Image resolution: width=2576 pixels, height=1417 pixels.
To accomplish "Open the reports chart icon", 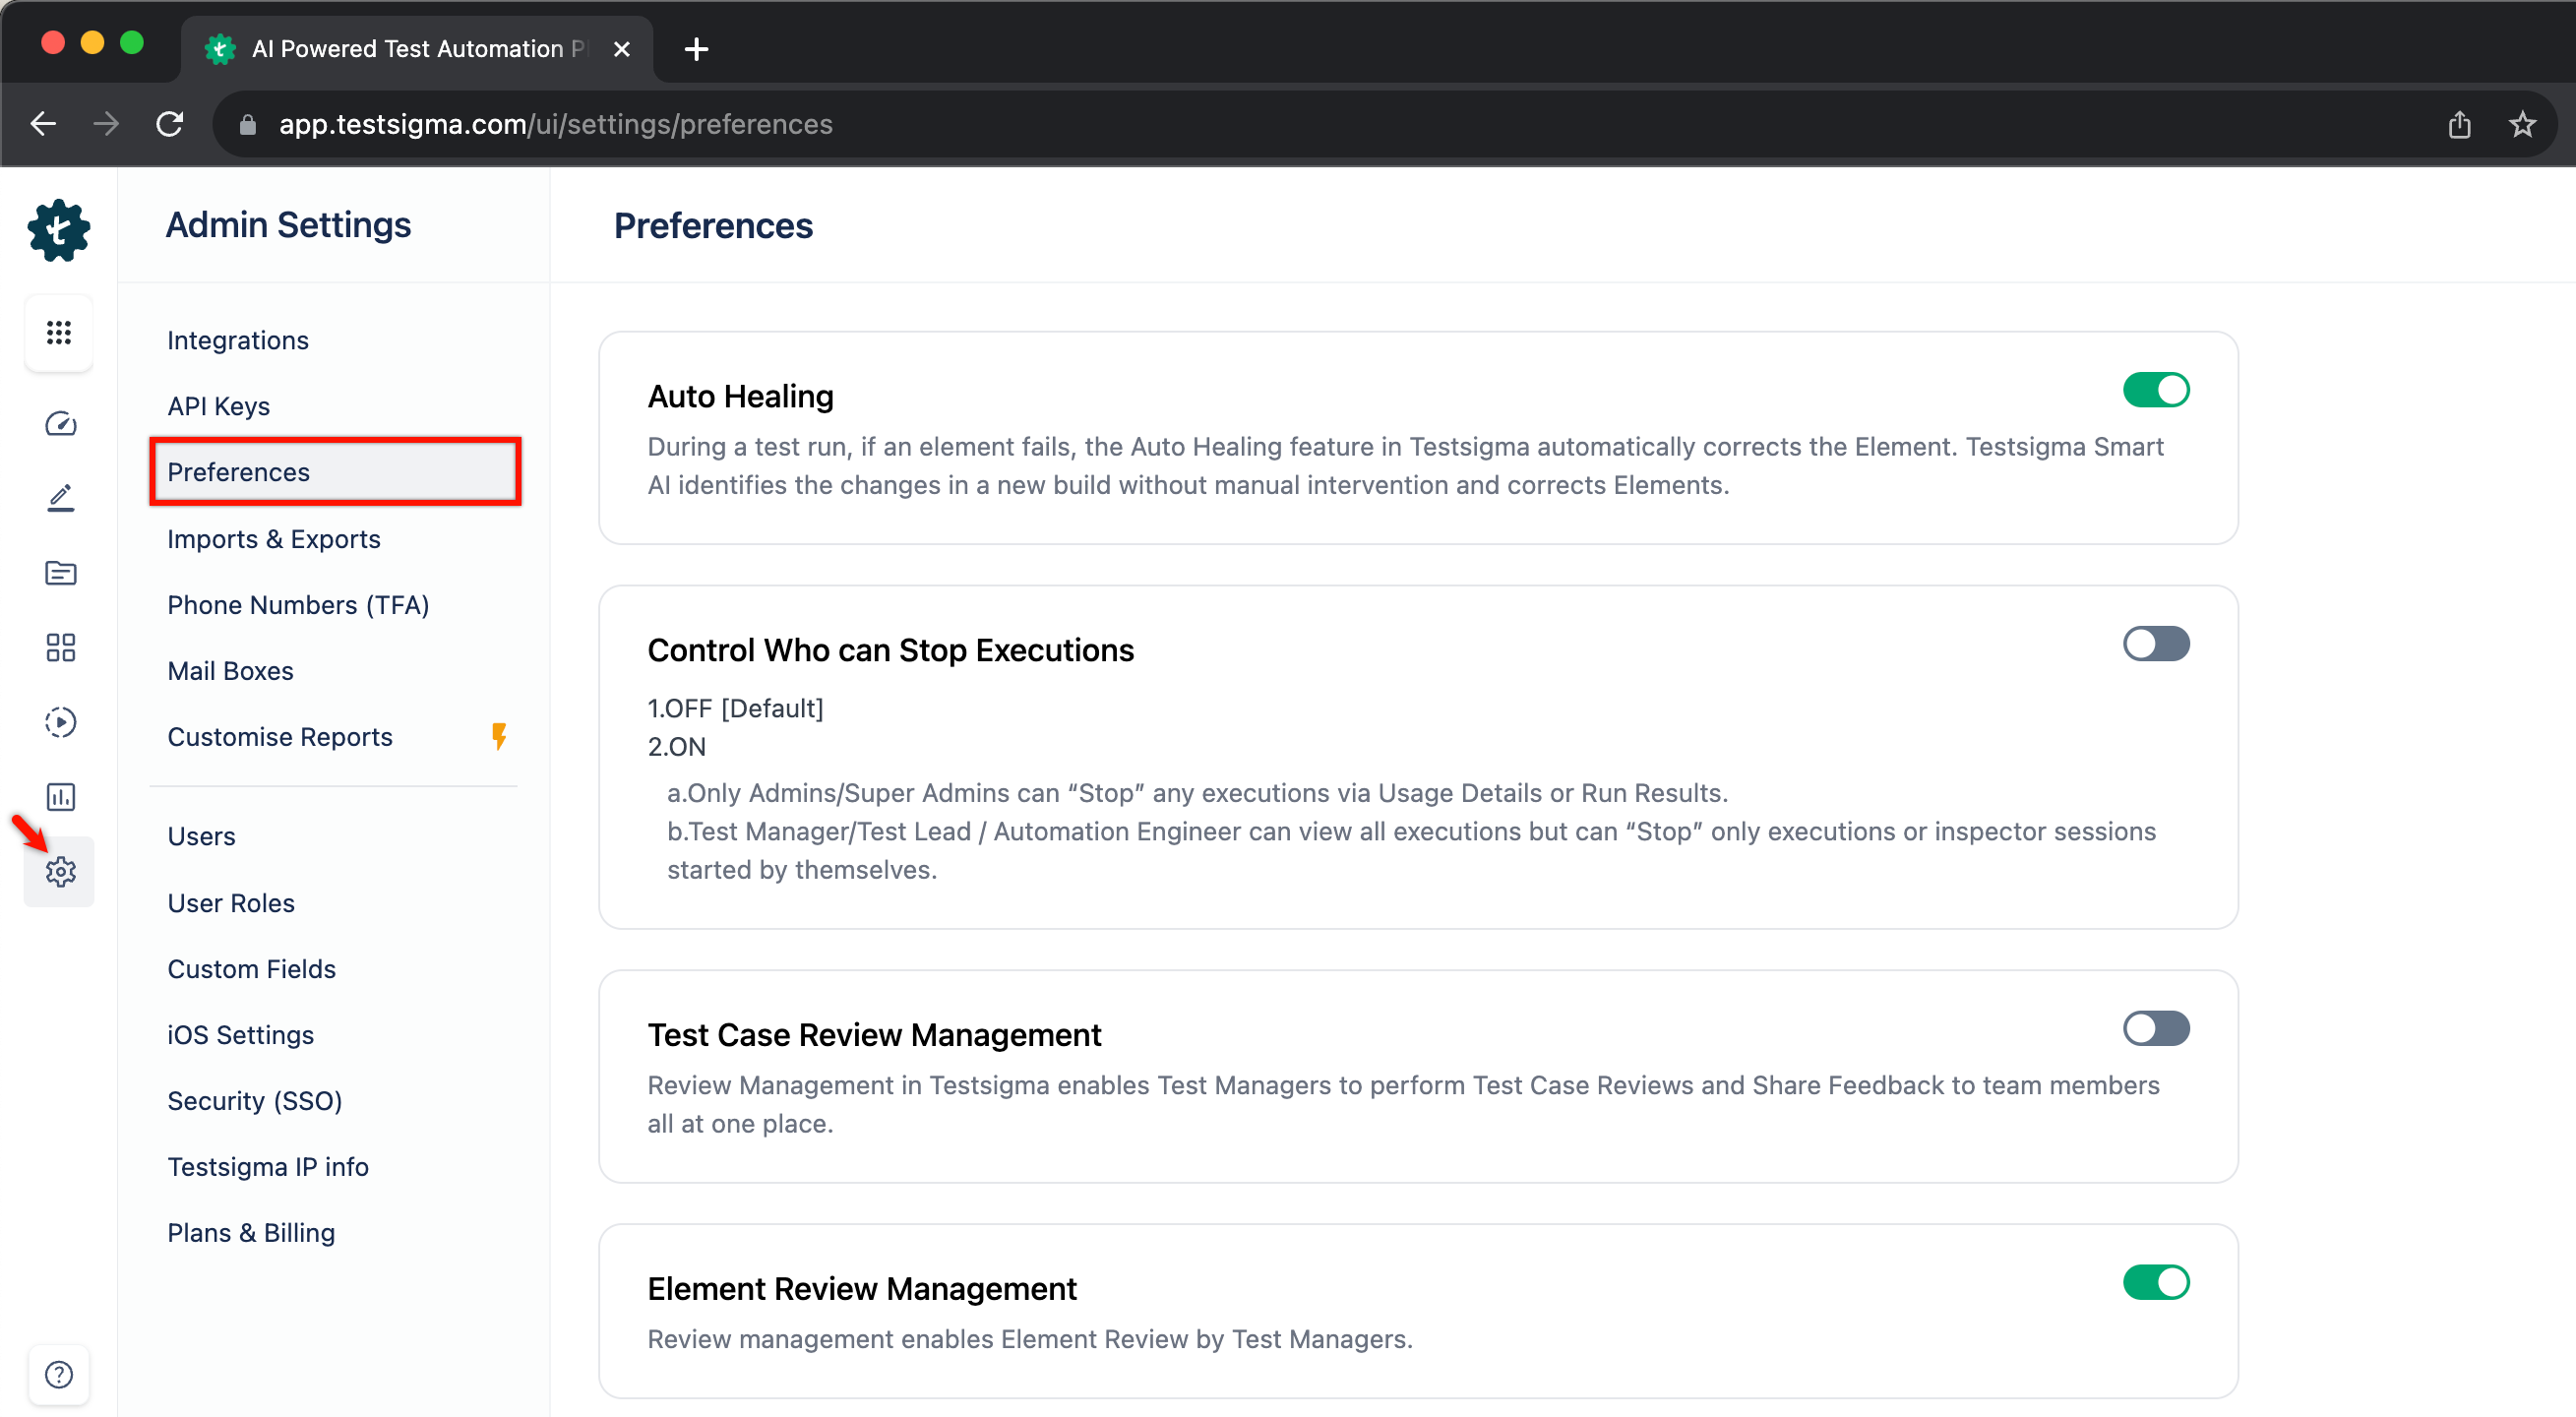I will (x=60, y=797).
